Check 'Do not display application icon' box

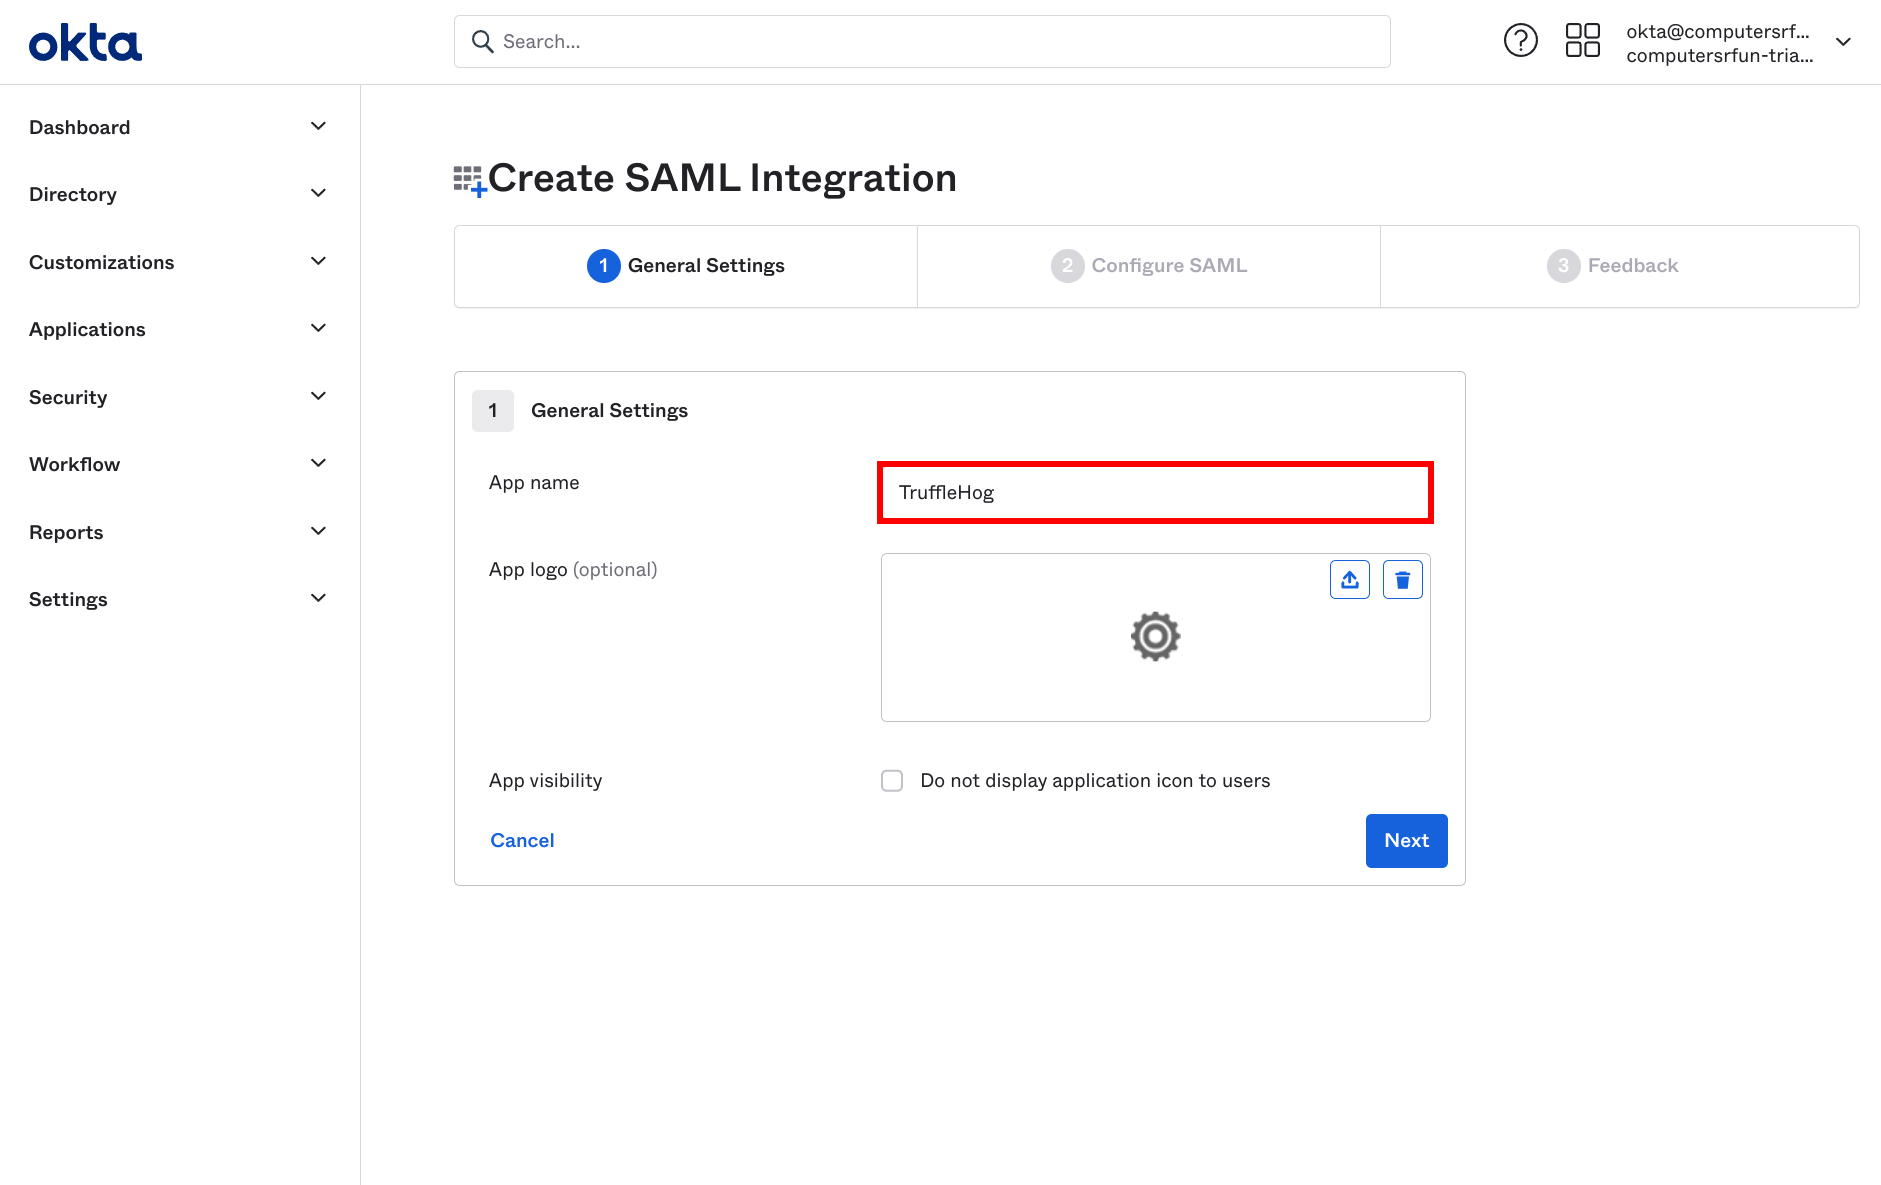892,781
